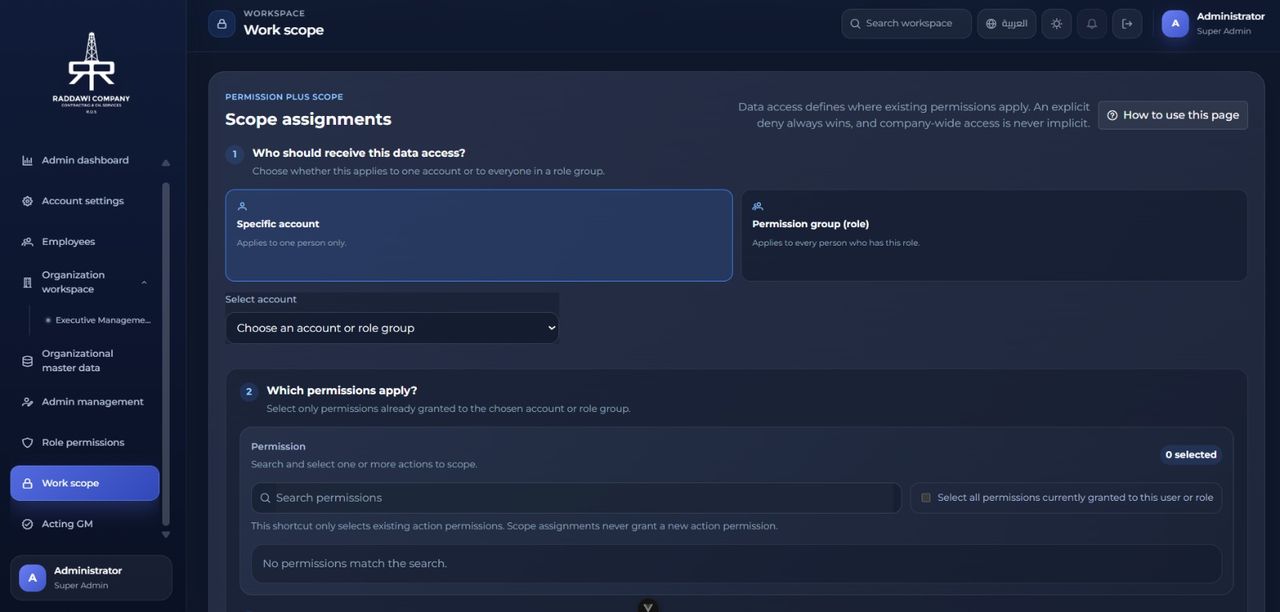Select the Work scope sidebar item
This screenshot has width=1280, height=612.
[85, 483]
